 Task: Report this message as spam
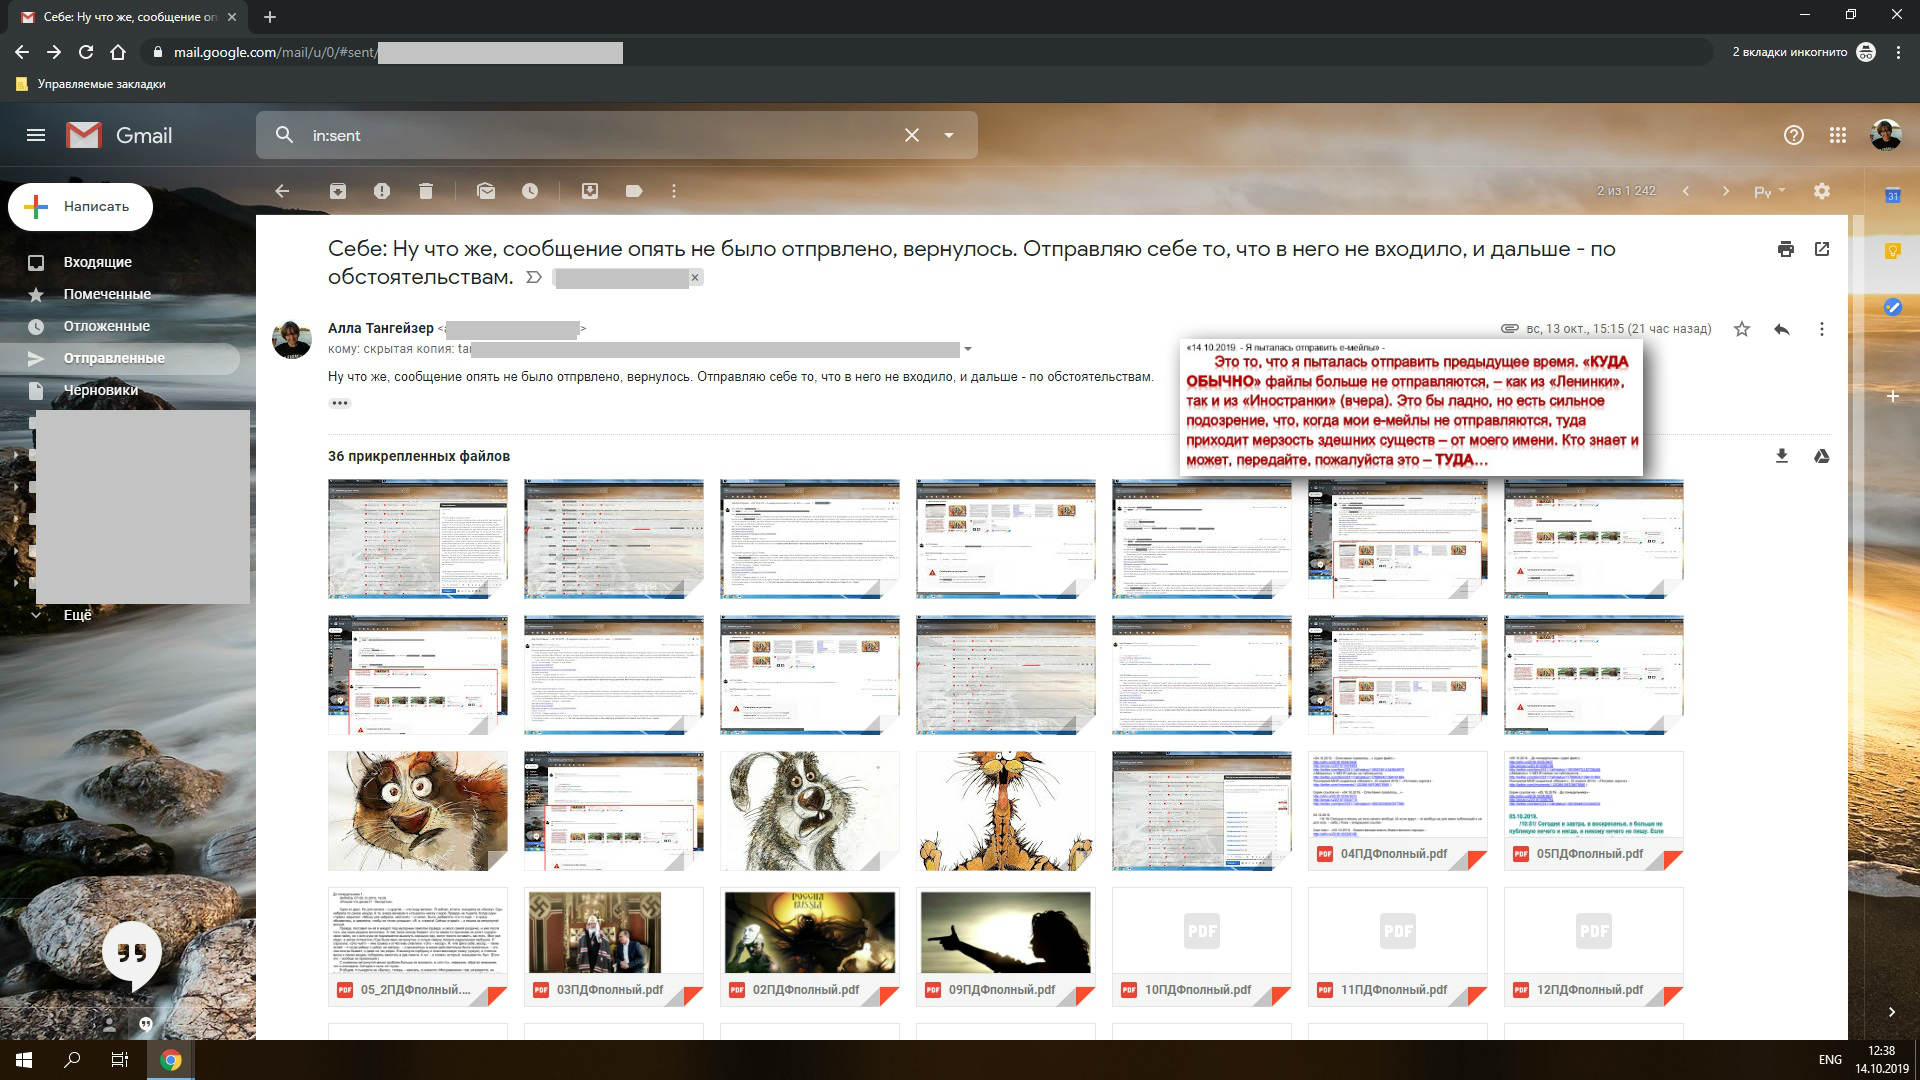click(x=382, y=191)
